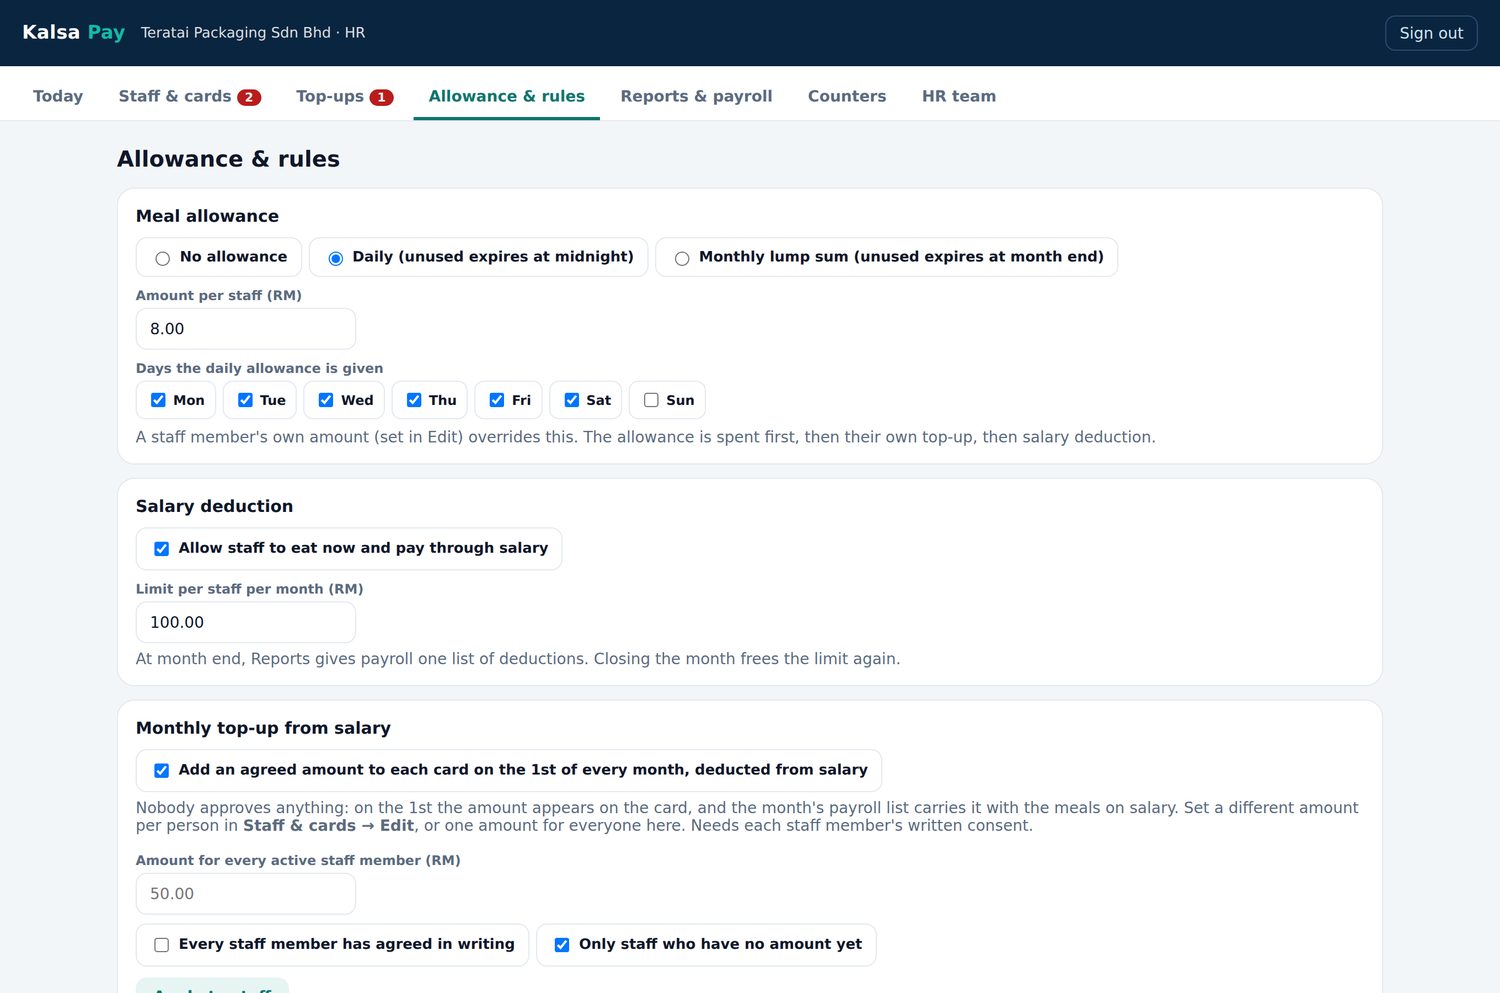Select the Allowance & rules tab
The height and width of the screenshot is (993, 1500).
point(506,96)
